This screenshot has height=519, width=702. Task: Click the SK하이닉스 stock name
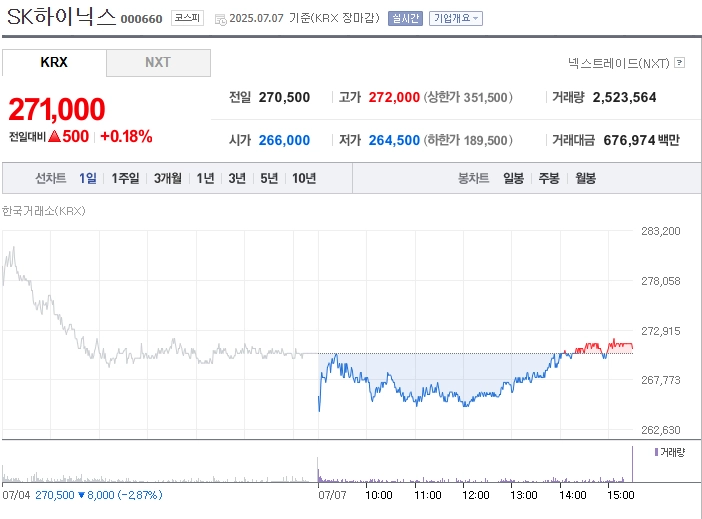click(61, 17)
